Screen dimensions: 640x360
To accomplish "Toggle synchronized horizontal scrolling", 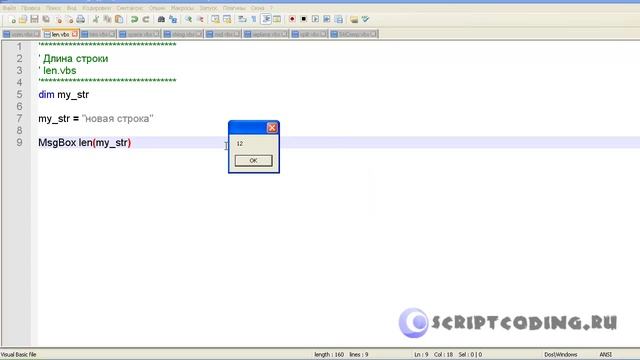I will point(227,19).
